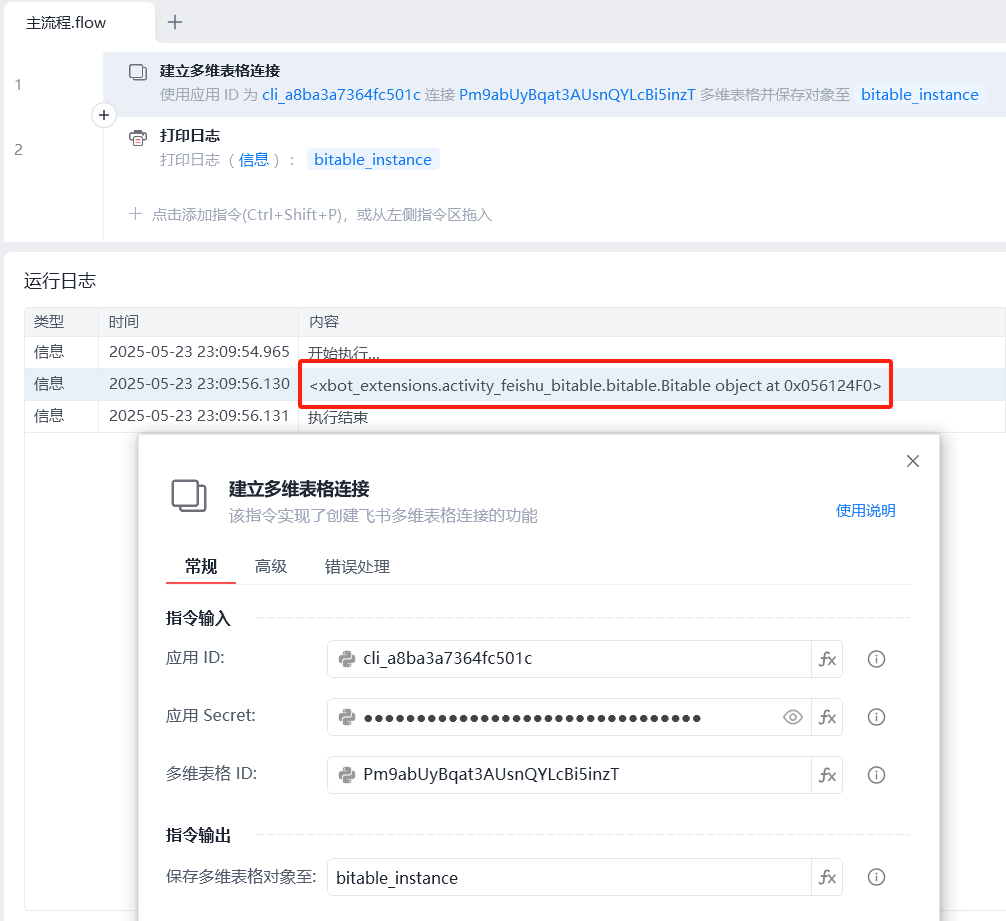Click the fx button beside 应用 Secret field
The width and height of the screenshot is (1006, 921).
(827, 717)
